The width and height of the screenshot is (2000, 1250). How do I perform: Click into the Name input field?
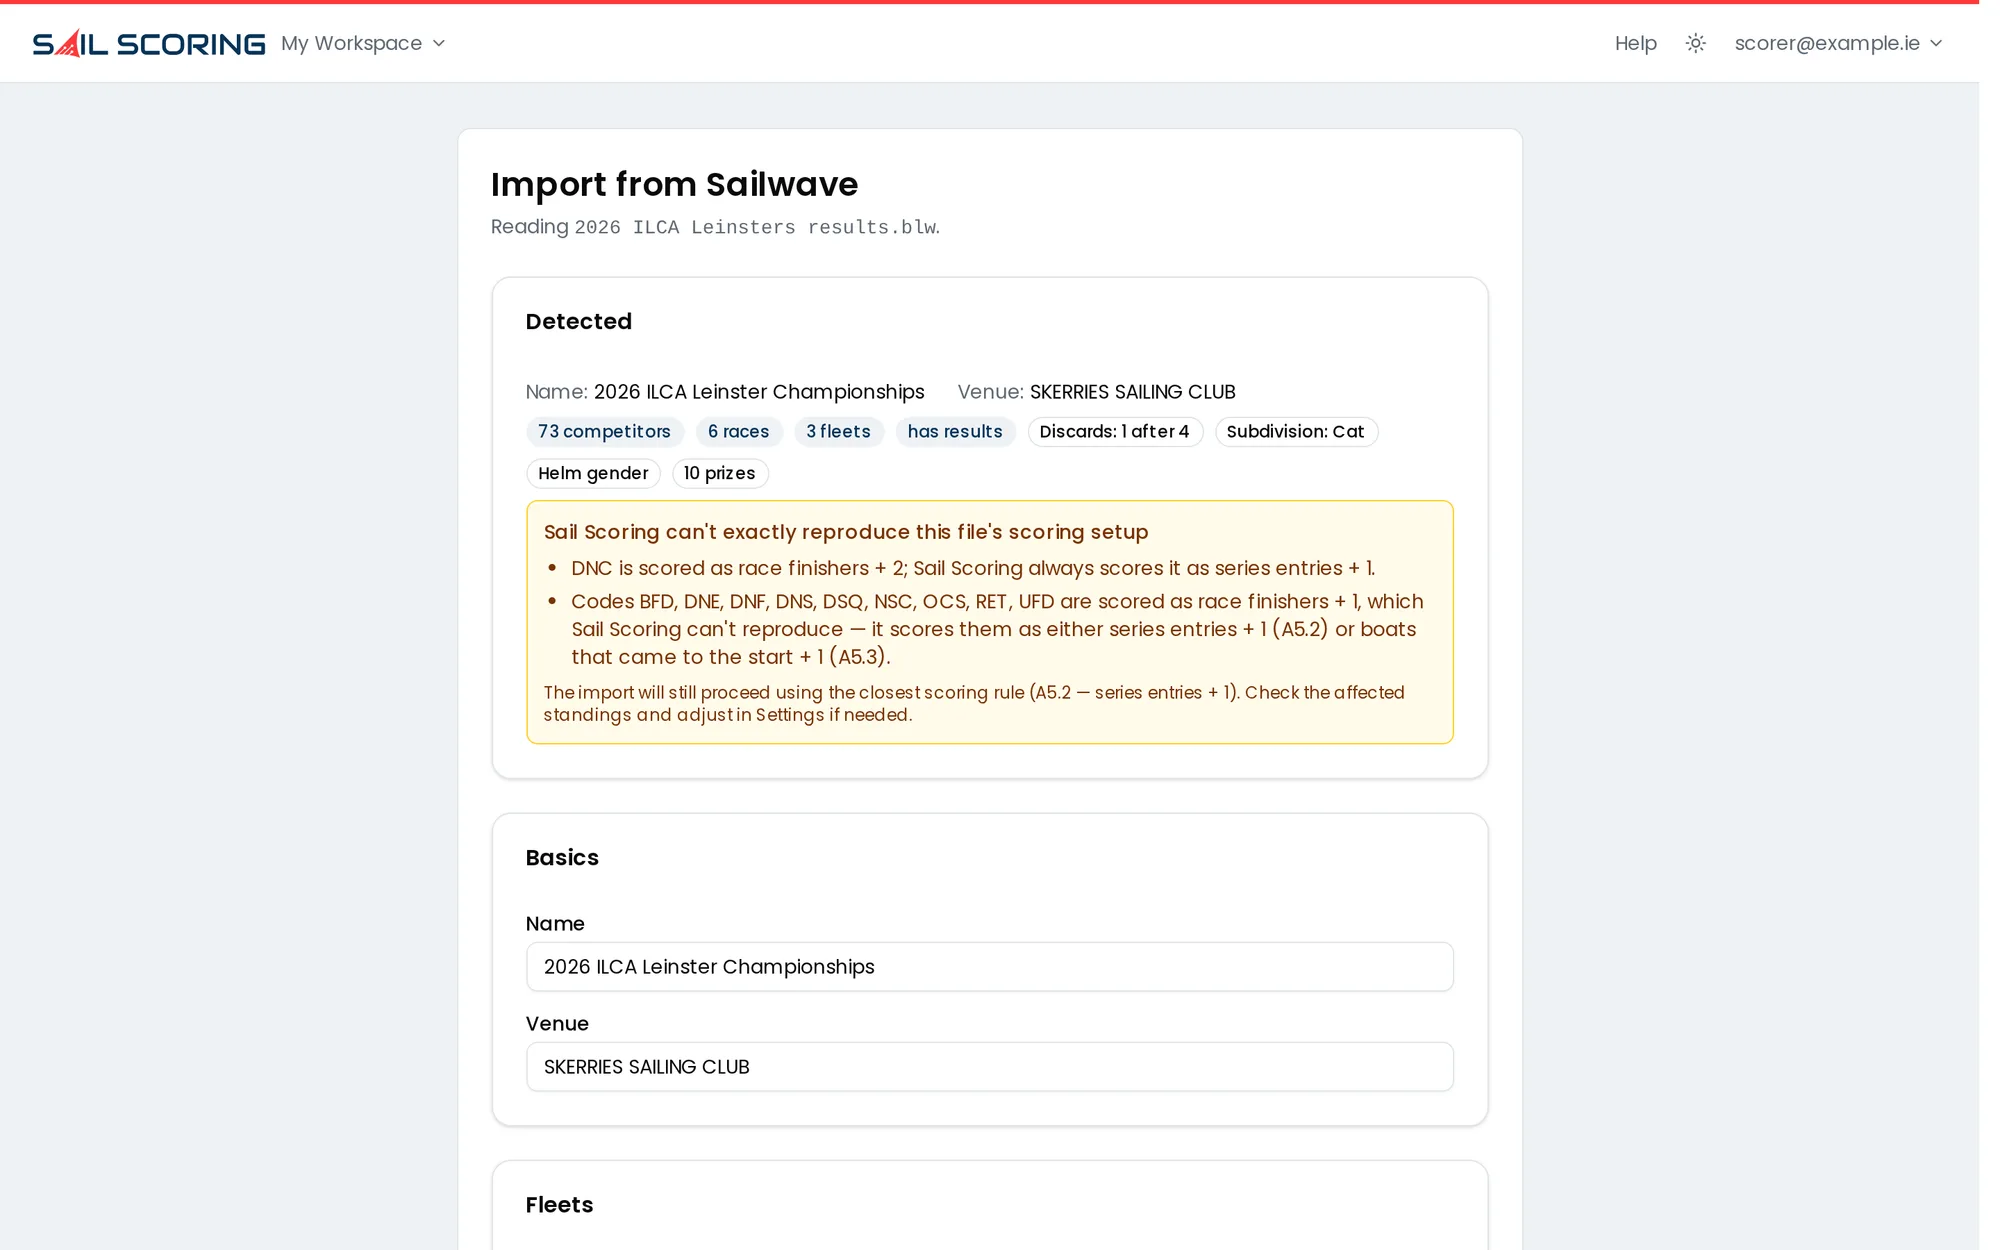(989, 967)
